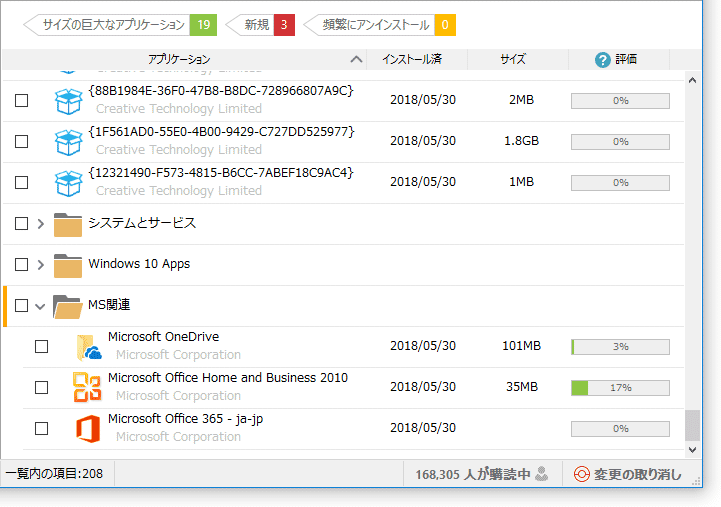Click the yellow 0 count badge

click(445, 25)
